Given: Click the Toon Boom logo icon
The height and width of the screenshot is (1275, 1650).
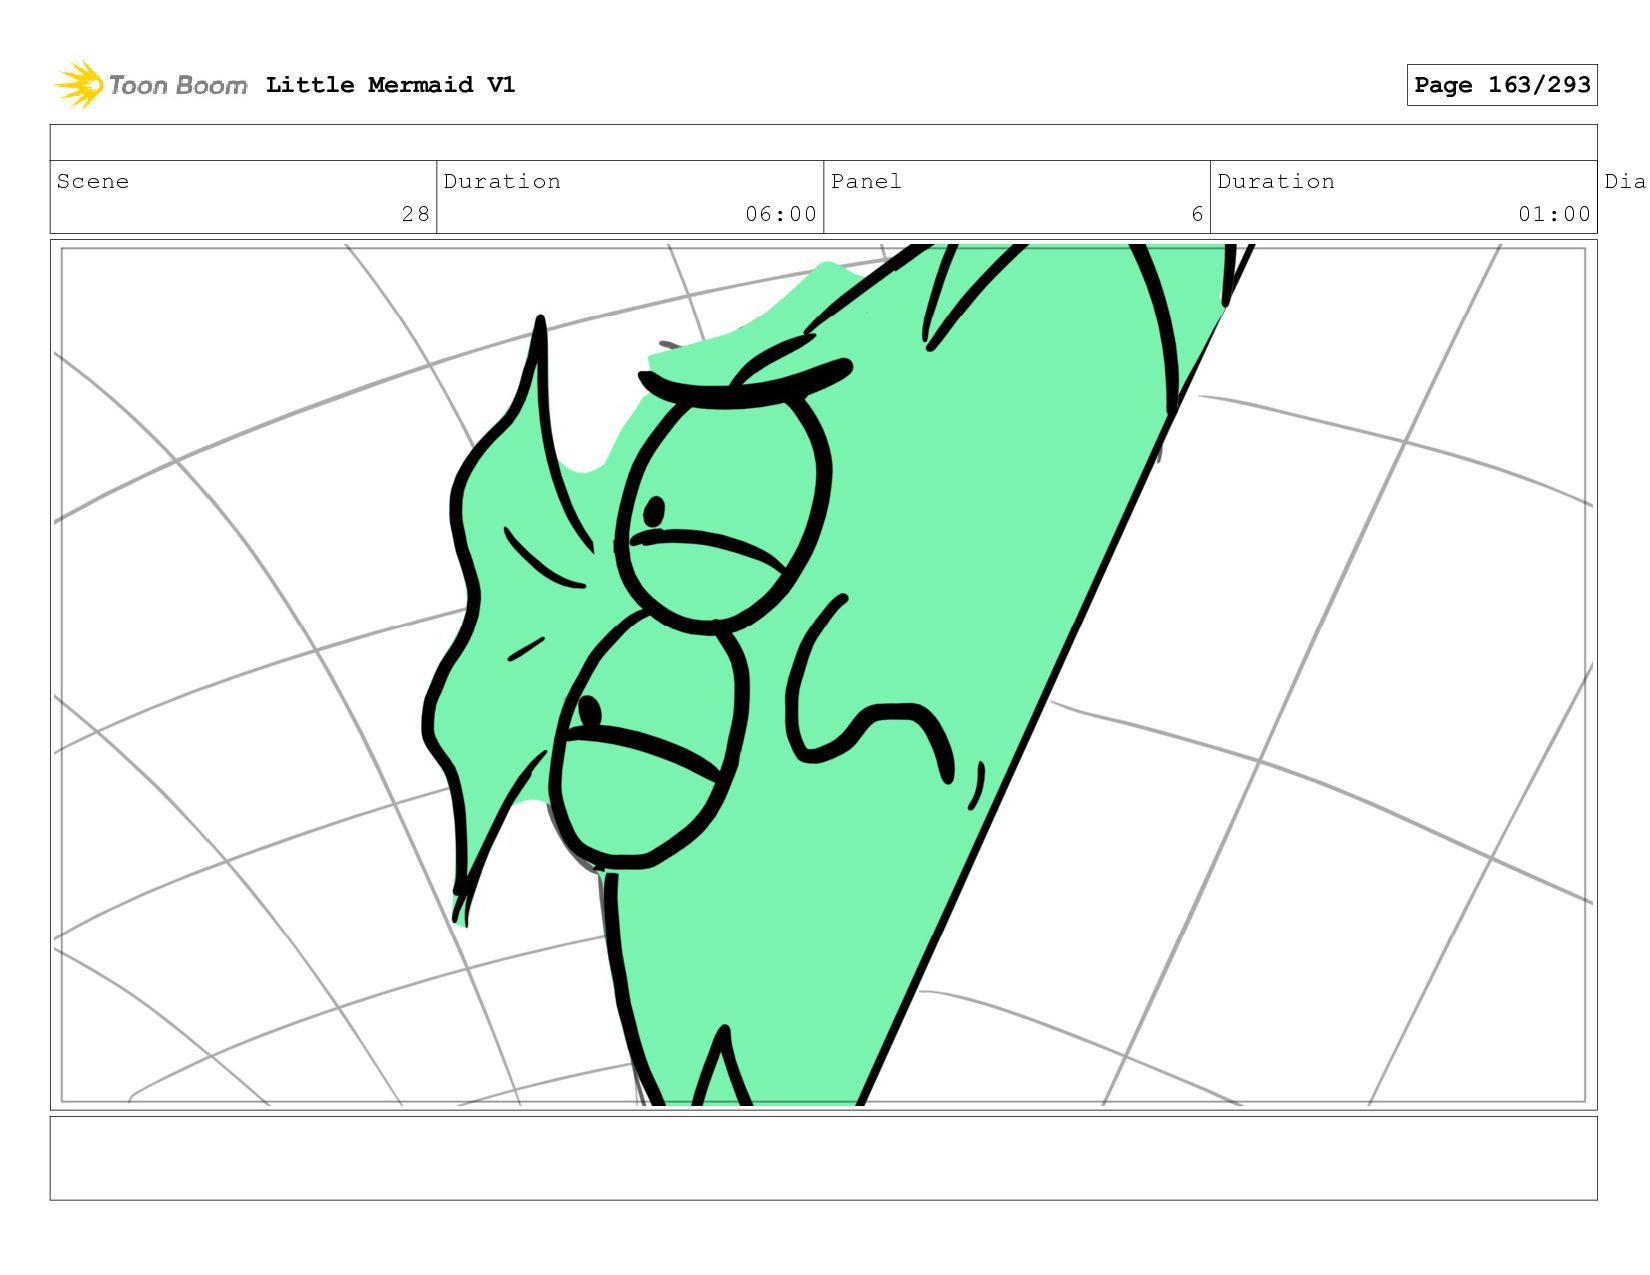Looking at the screenshot, I should tap(78, 85).
